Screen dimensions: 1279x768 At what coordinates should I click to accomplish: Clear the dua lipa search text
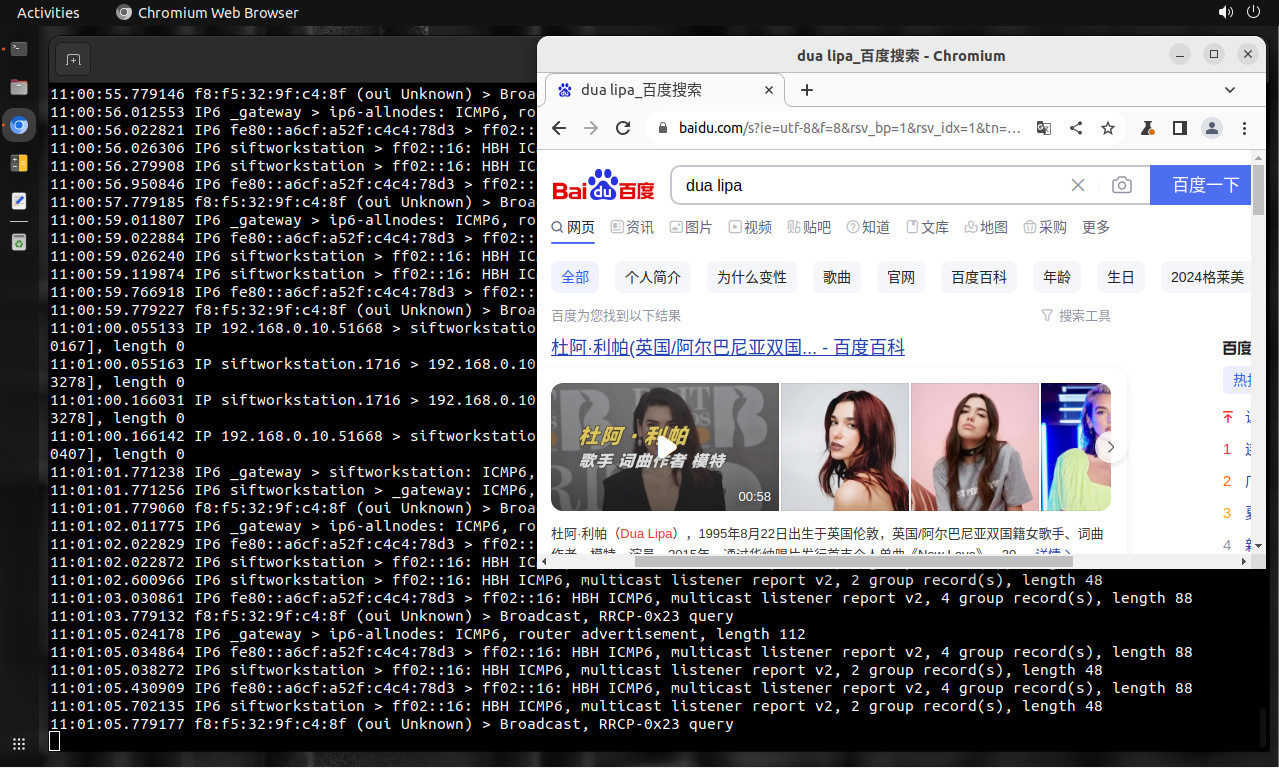pyautogui.click(x=1078, y=185)
